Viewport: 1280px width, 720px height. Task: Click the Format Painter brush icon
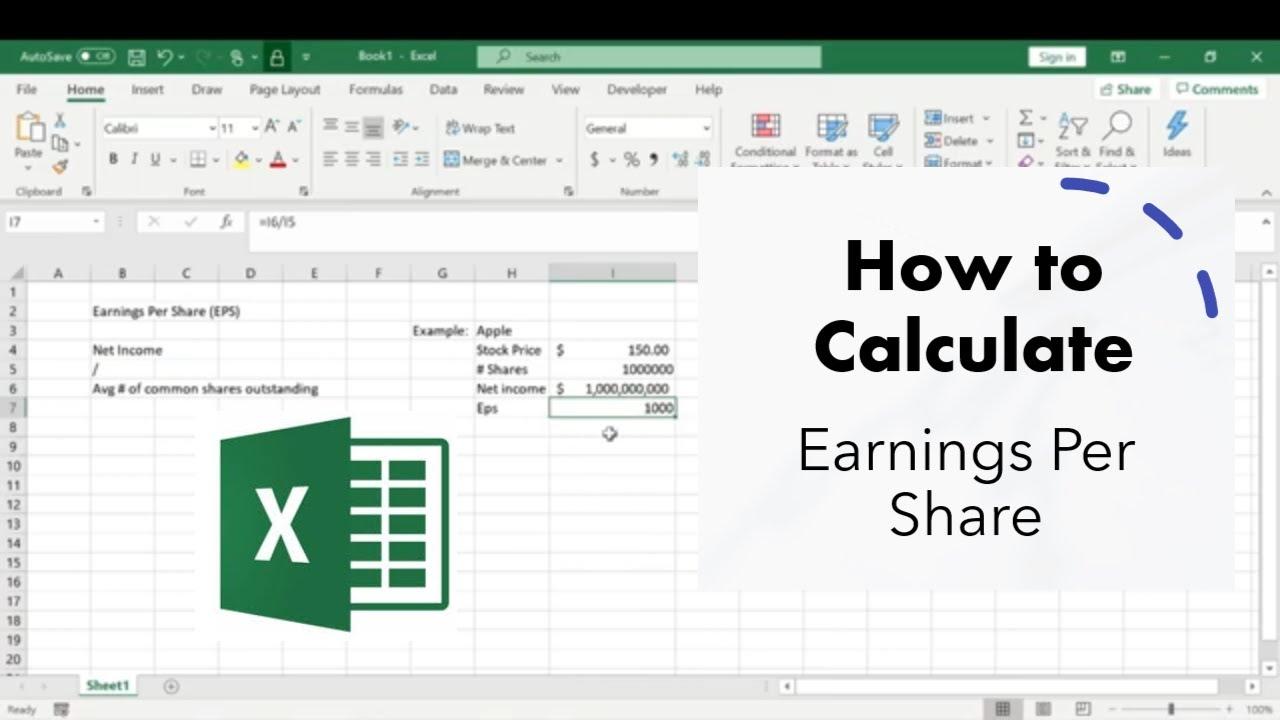coord(60,166)
